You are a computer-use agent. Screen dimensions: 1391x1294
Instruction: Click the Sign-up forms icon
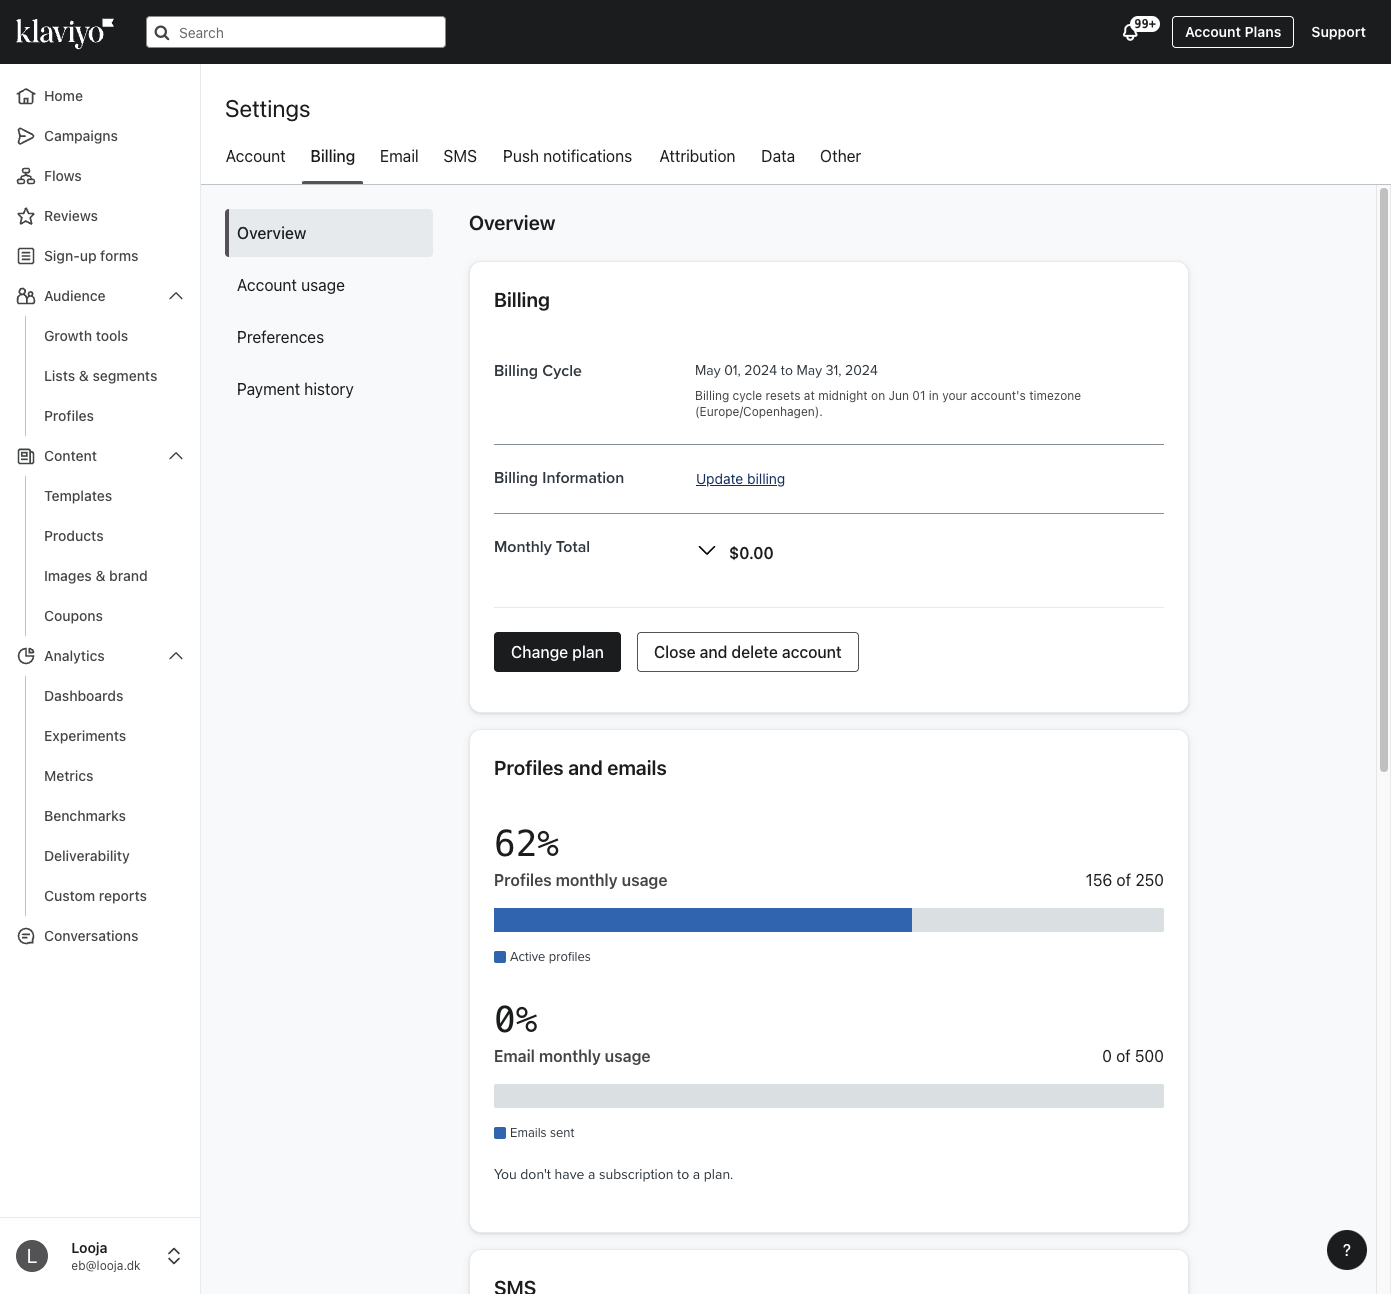tap(26, 256)
